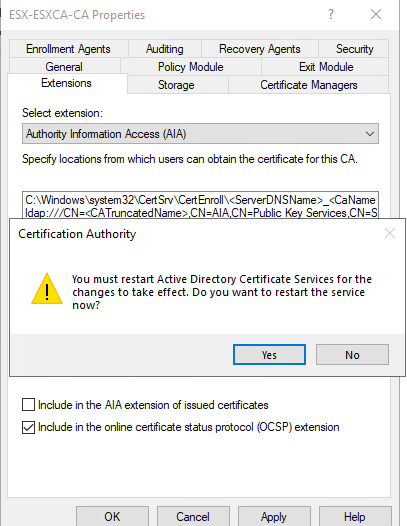Select the CertEnroll file path entry
This screenshot has height=526, width=407.
point(200,200)
